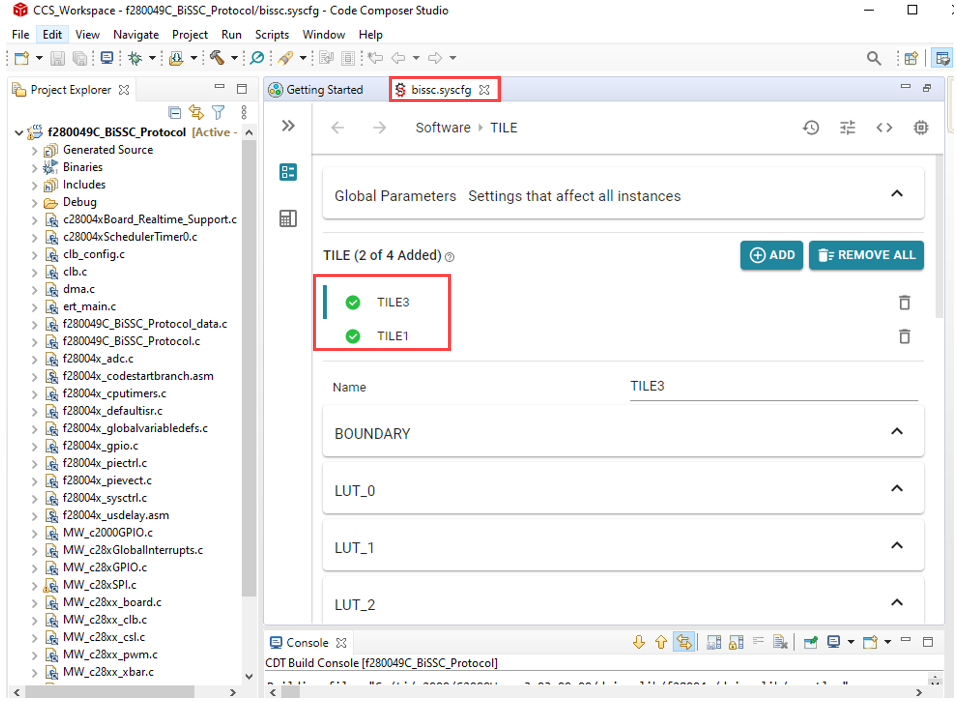Collapse the BOUNDARY section

click(896, 432)
